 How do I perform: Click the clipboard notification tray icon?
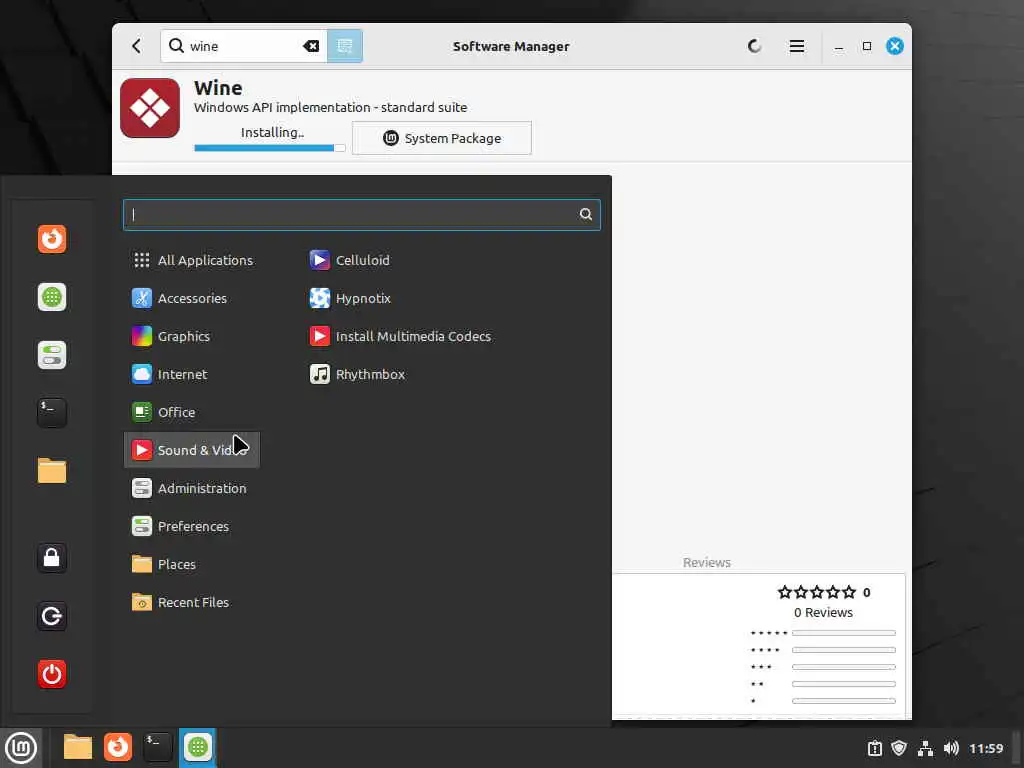tap(874, 748)
